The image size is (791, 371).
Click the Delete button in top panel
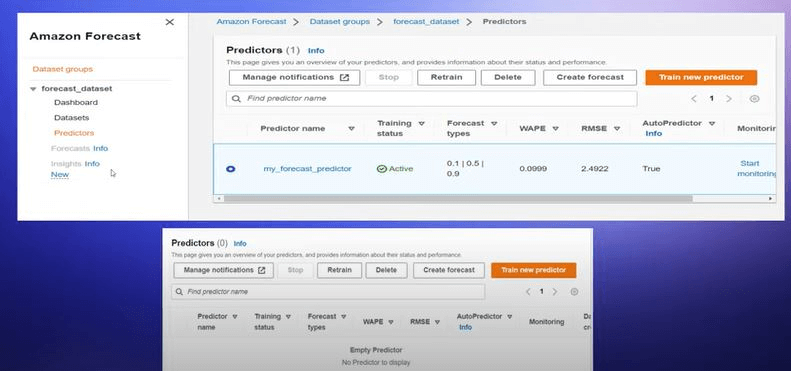click(508, 77)
